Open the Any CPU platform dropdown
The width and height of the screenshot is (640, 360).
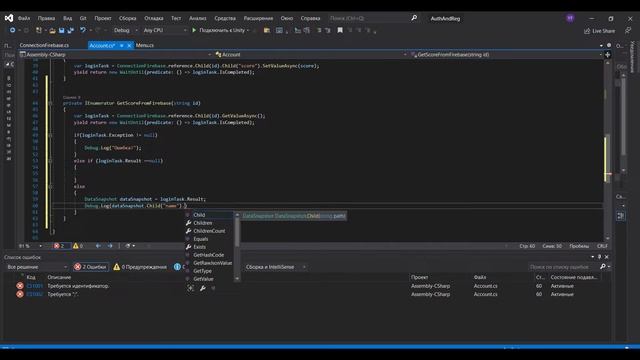[x=165, y=30]
